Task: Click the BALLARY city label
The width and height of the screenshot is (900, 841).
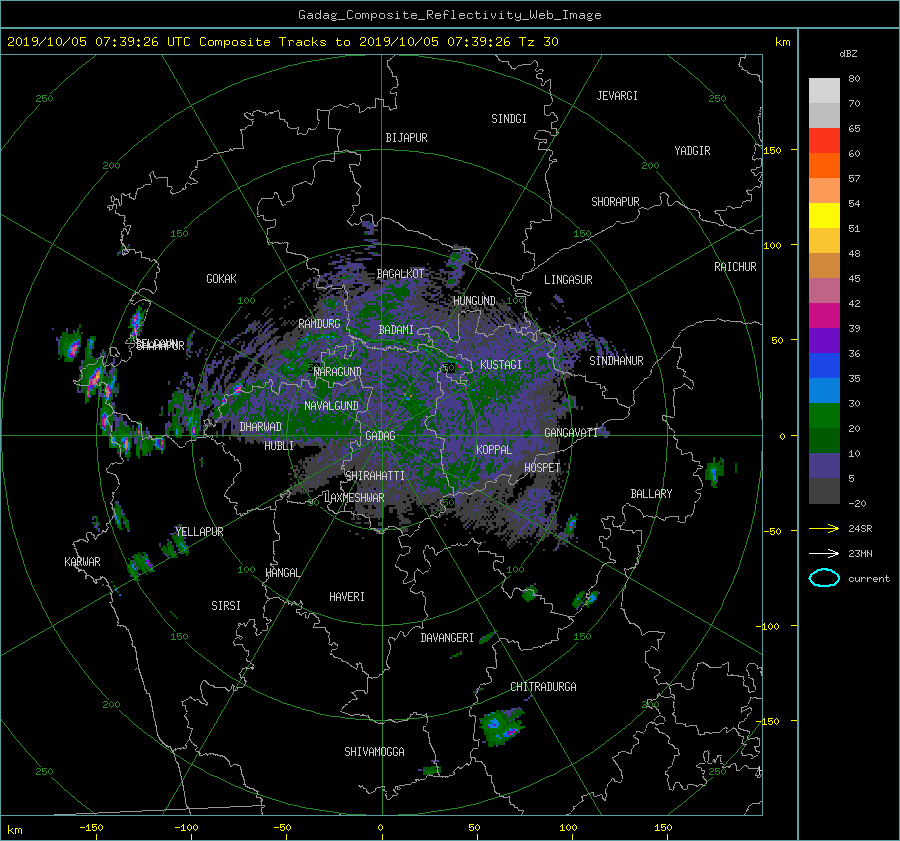Action: pos(651,494)
